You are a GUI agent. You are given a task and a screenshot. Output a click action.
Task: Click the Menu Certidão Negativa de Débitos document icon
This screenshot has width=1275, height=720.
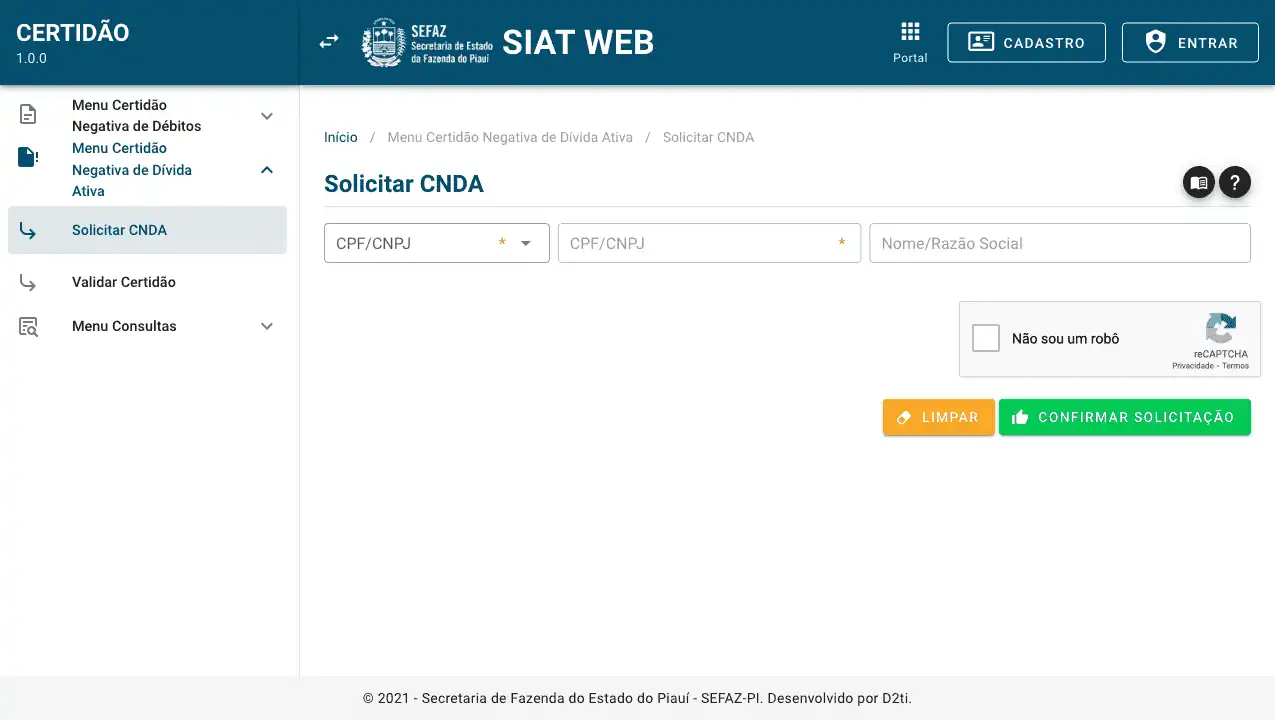click(28, 115)
